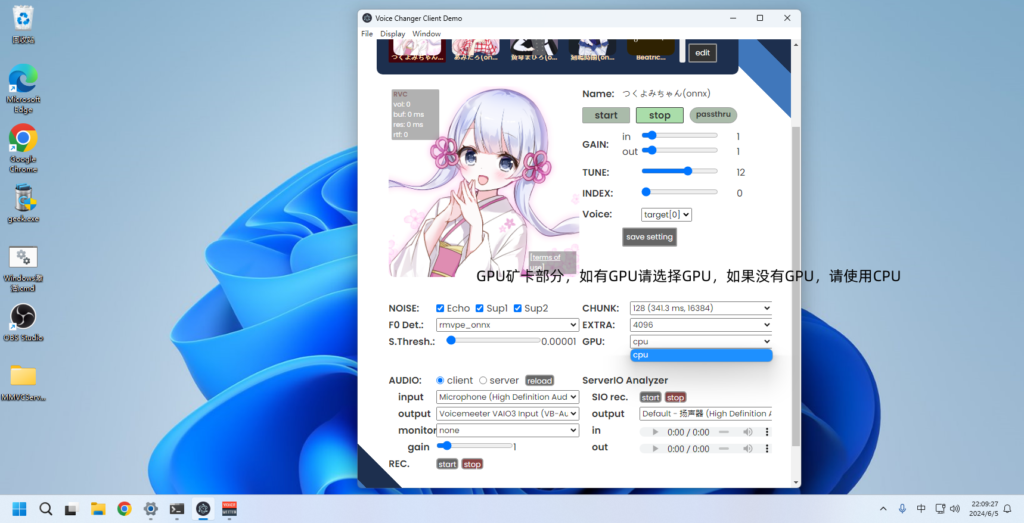
Task: Open OBS Studio desktop shortcut
Action: point(23,323)
